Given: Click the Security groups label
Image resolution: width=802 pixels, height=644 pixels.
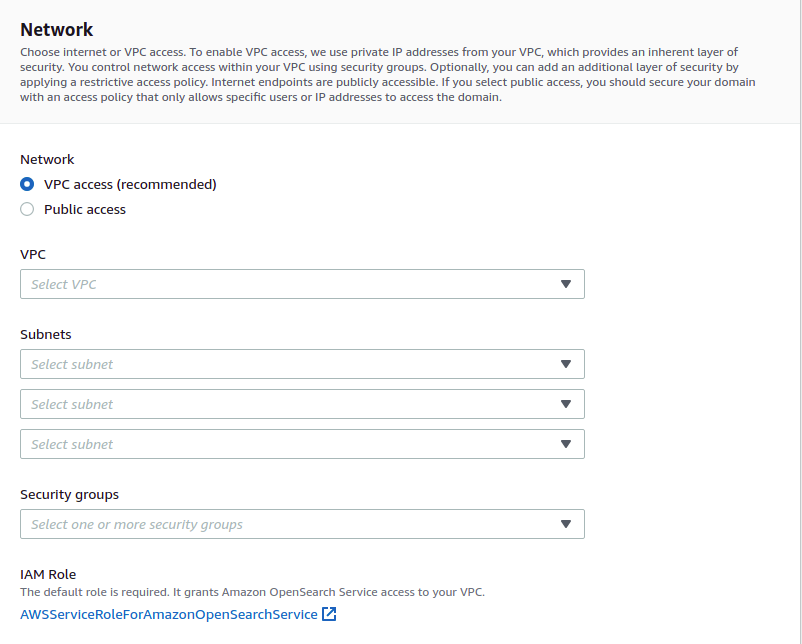Looking at the screenshot, I should pyautogui.click(x=69, y=495).
